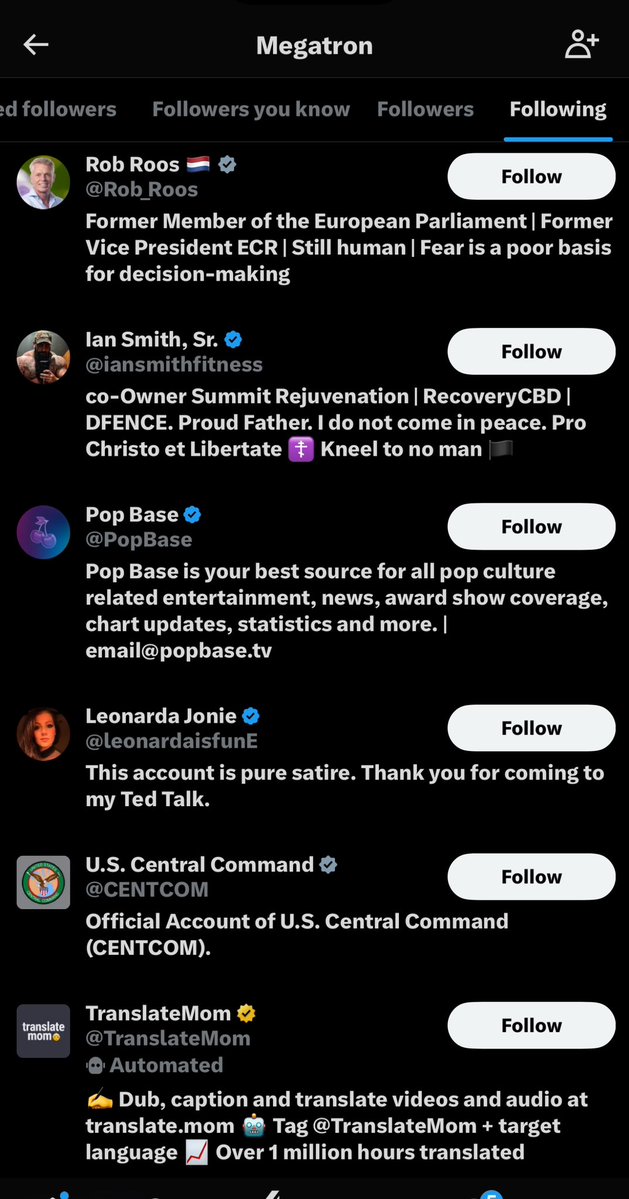The height and width of the screenshot is (1199, 629).
Task: Select the Following tab
Action: [x=557, y=109]
